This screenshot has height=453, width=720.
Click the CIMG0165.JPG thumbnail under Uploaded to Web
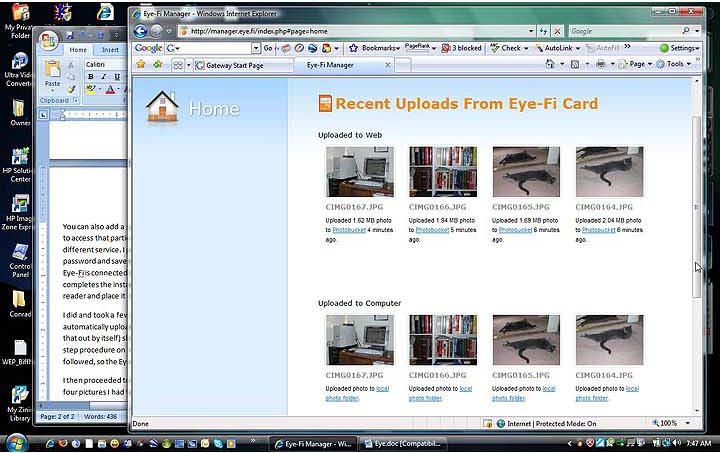coord(526,171)
